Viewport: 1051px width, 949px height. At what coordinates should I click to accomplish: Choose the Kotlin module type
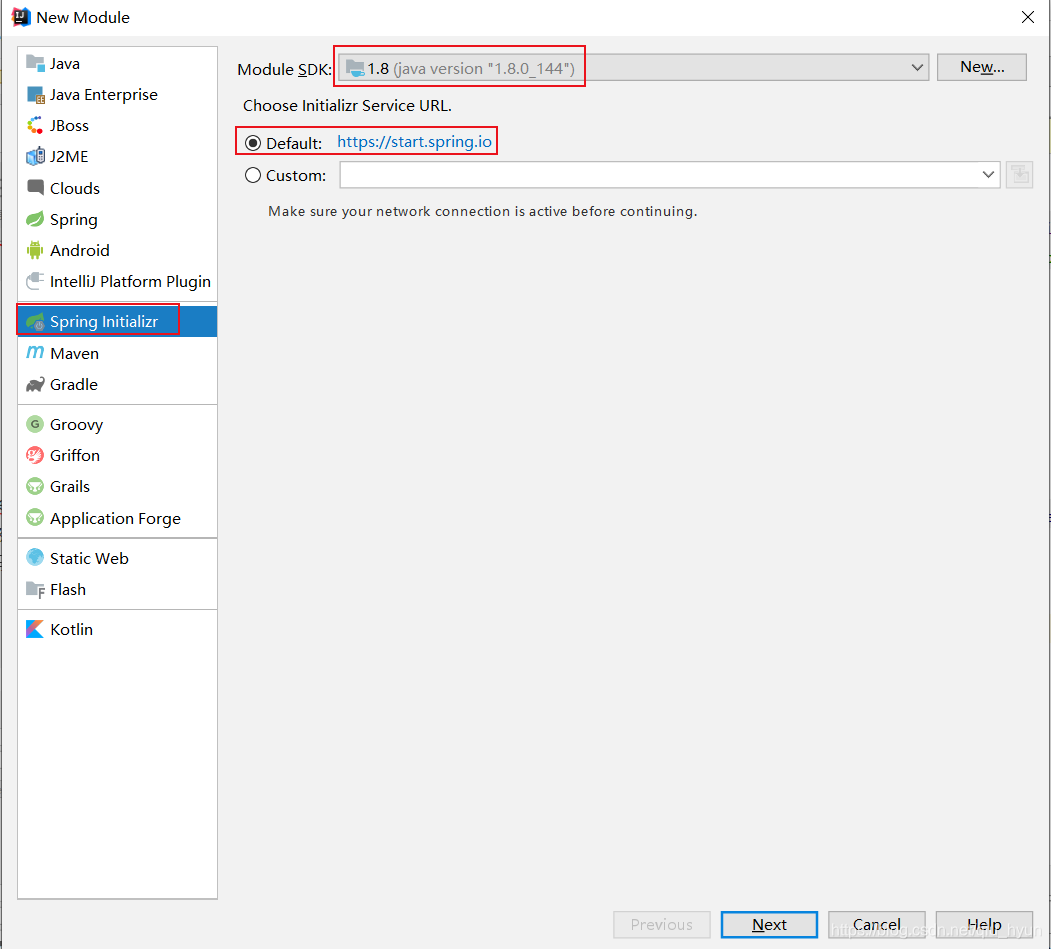pyautogui.click(x=117, y=629)
